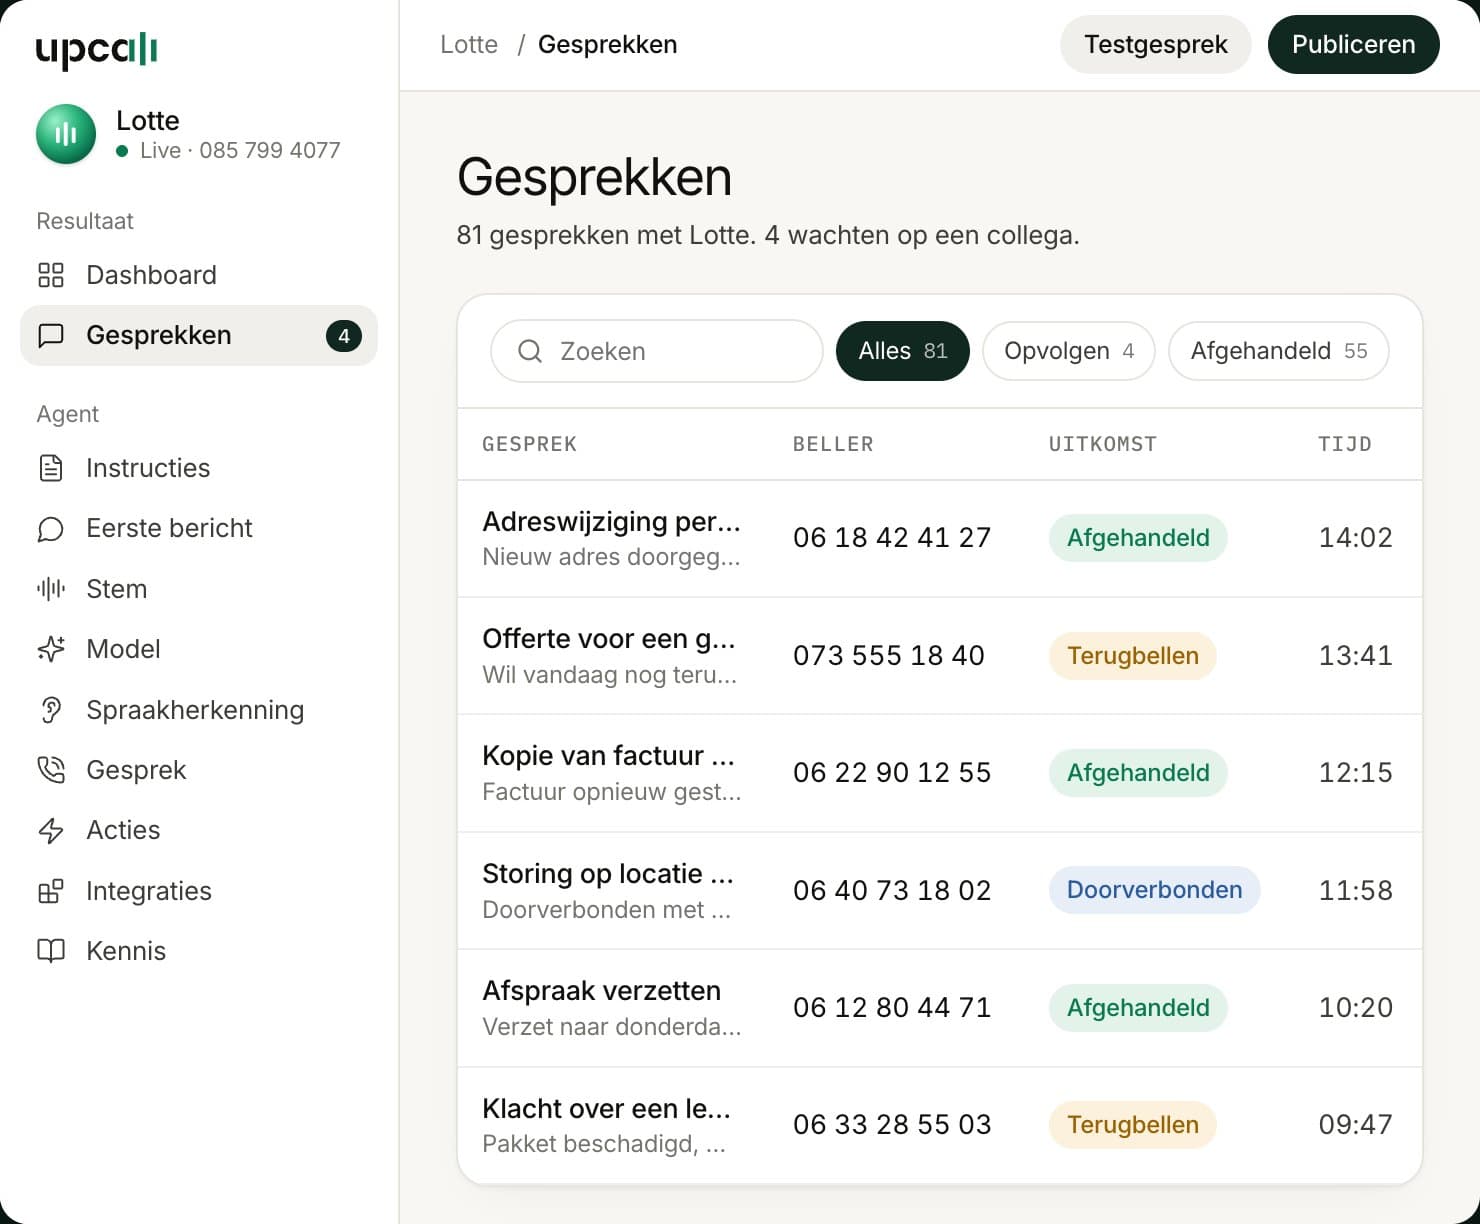Screen dimensions: 1480x1224
Task: Select the Alles 81 filter tab
Action: (x=903, y=351)
